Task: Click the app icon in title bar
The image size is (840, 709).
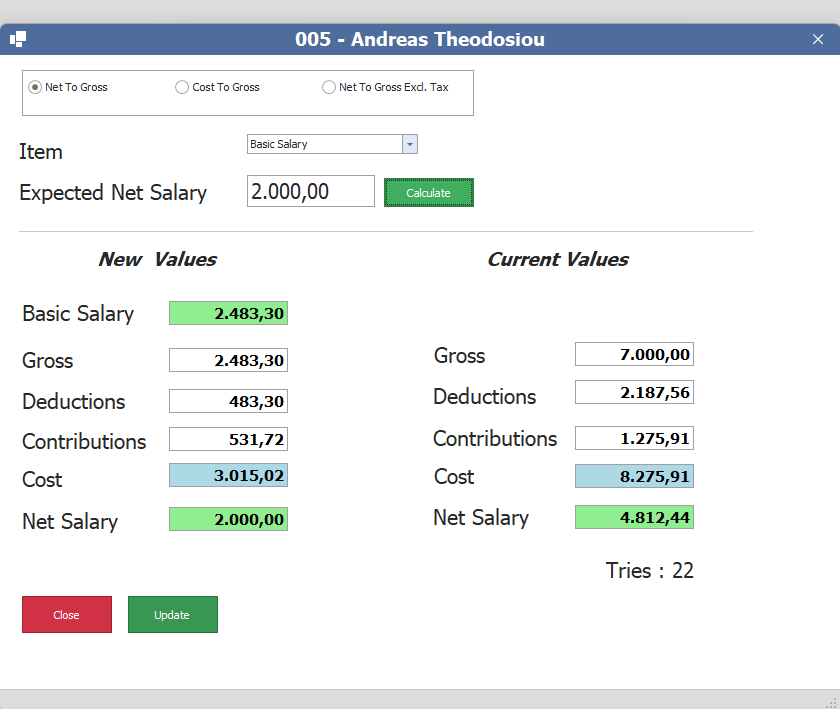Action: point(18,39)
